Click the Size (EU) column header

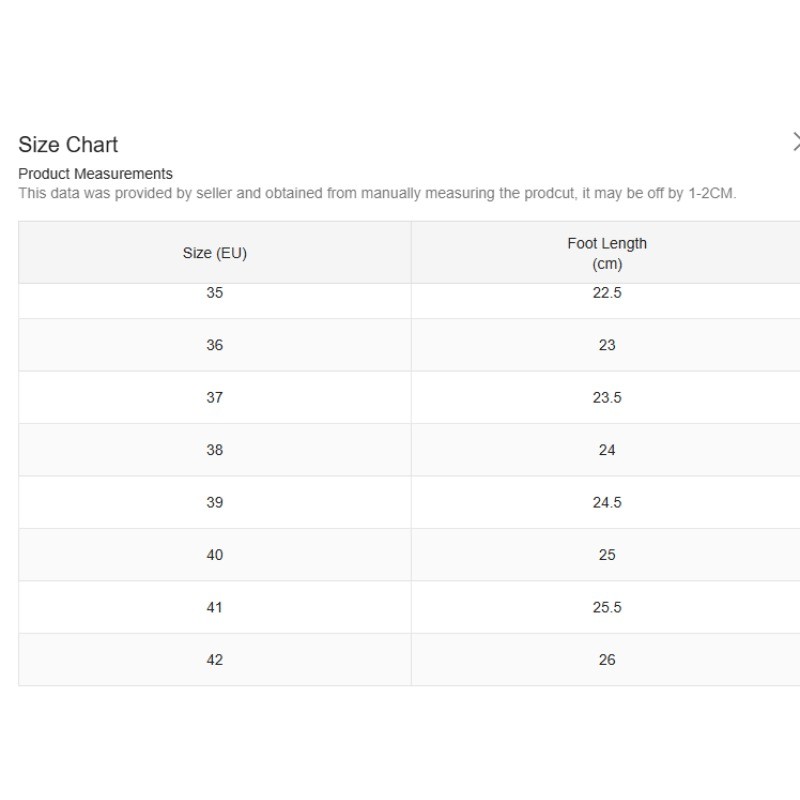click(214, 253)
